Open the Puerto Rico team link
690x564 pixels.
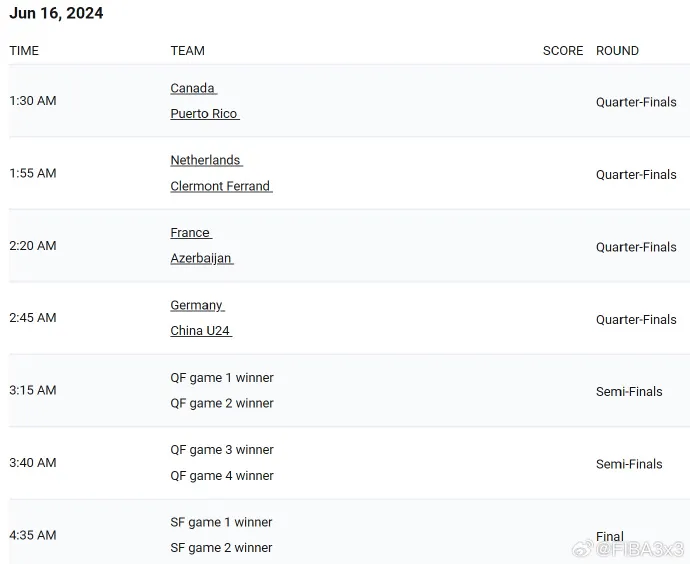click(204, 114)
